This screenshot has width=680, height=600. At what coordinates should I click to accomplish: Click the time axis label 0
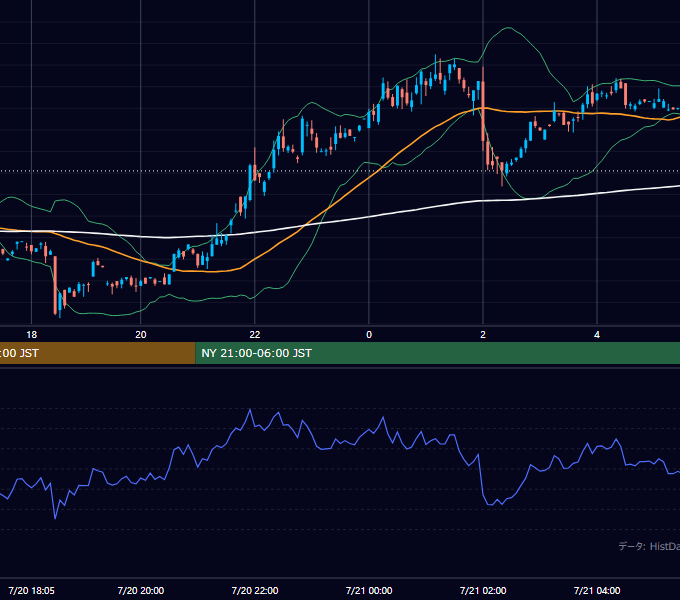click(369, 335)
